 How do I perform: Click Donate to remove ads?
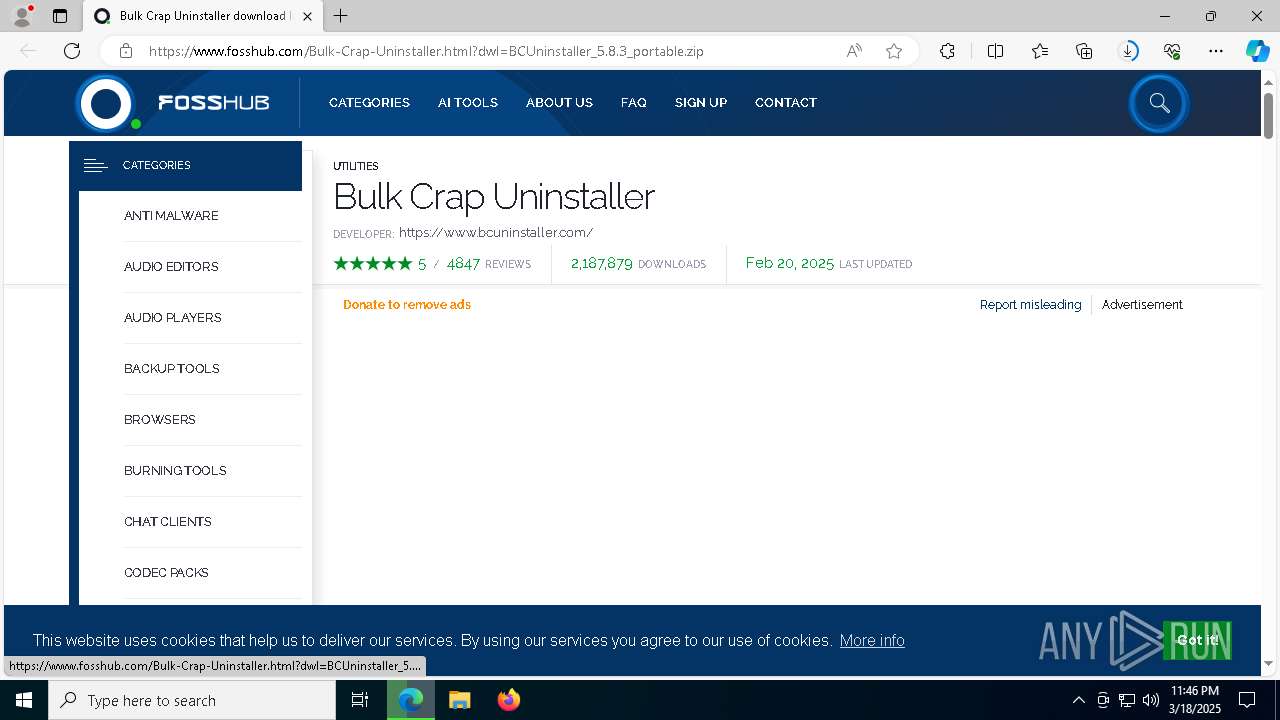(x=407, y=305)
